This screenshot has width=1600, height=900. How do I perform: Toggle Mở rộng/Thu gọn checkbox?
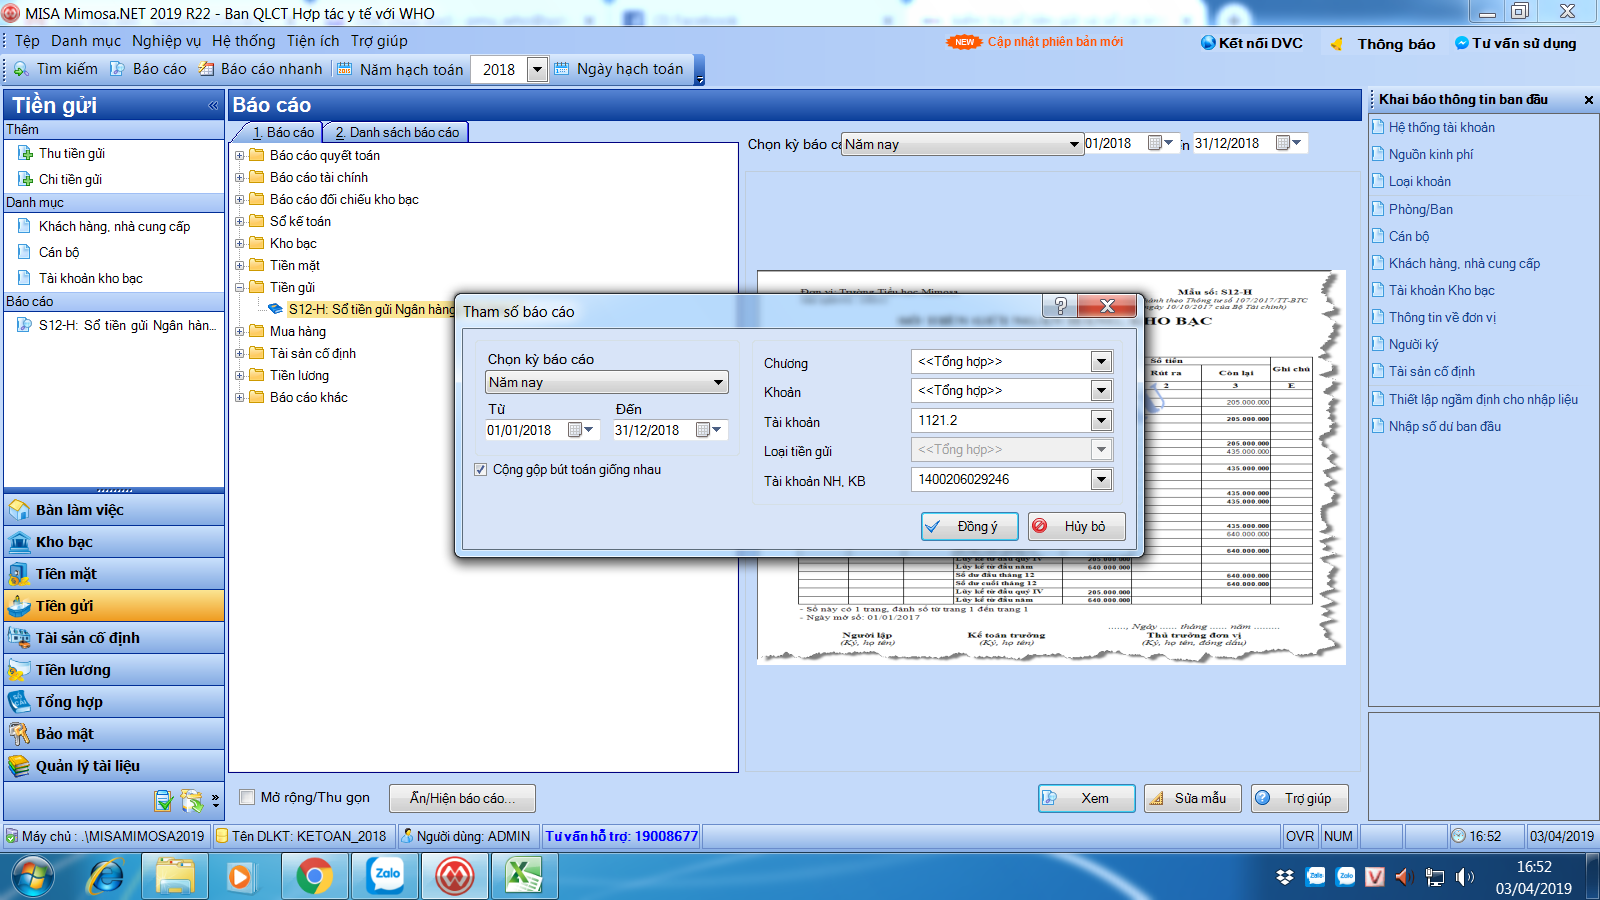point(247,797)
